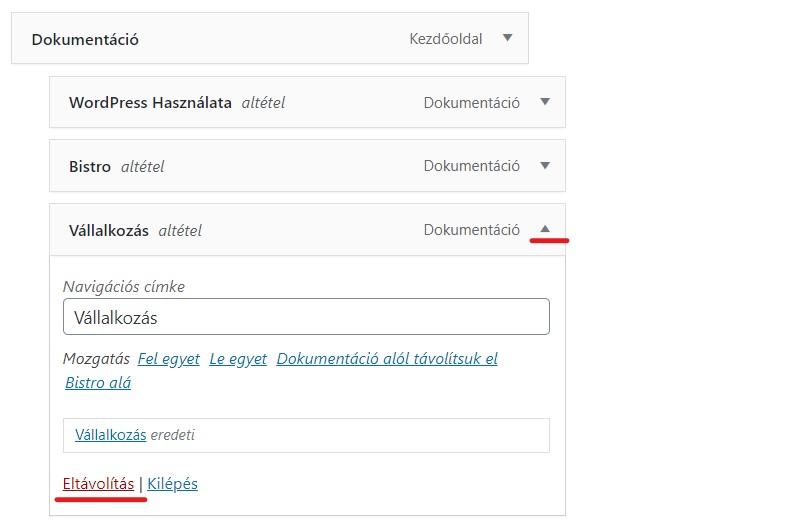The width and height of the screenshot is (805, 525).
Task: Select the Bistro sub-item title
Action: (x=90, y=167)
